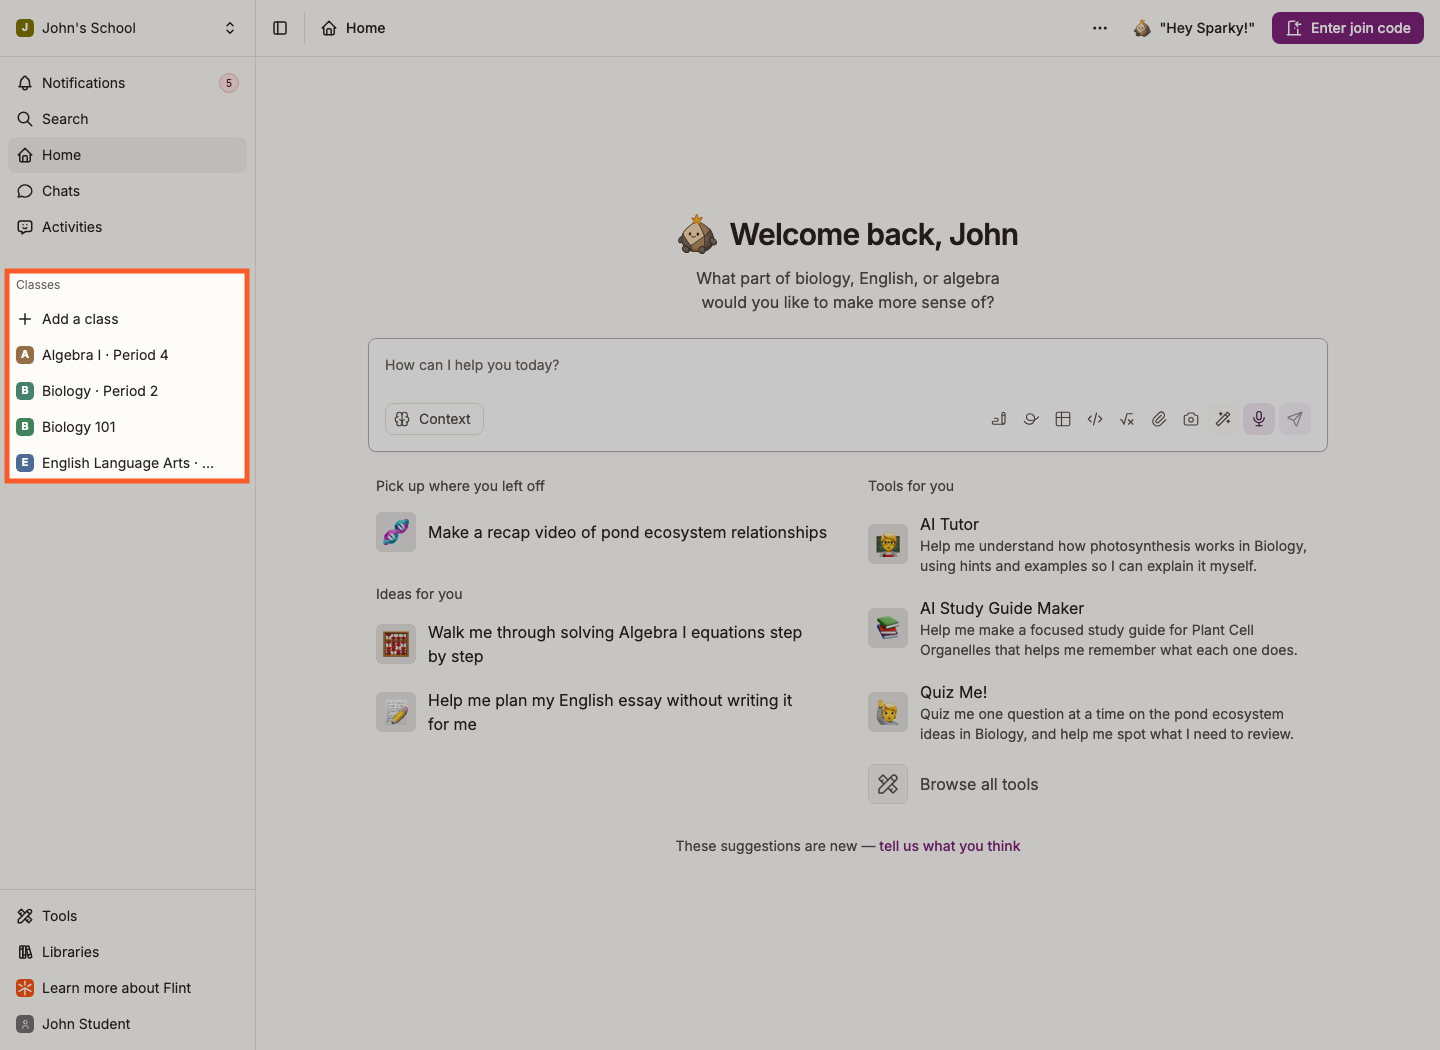This screenshot has height=1050, width=1440.
Task: Click the AI Study Guide Maker icon
Action: [888, 628]
